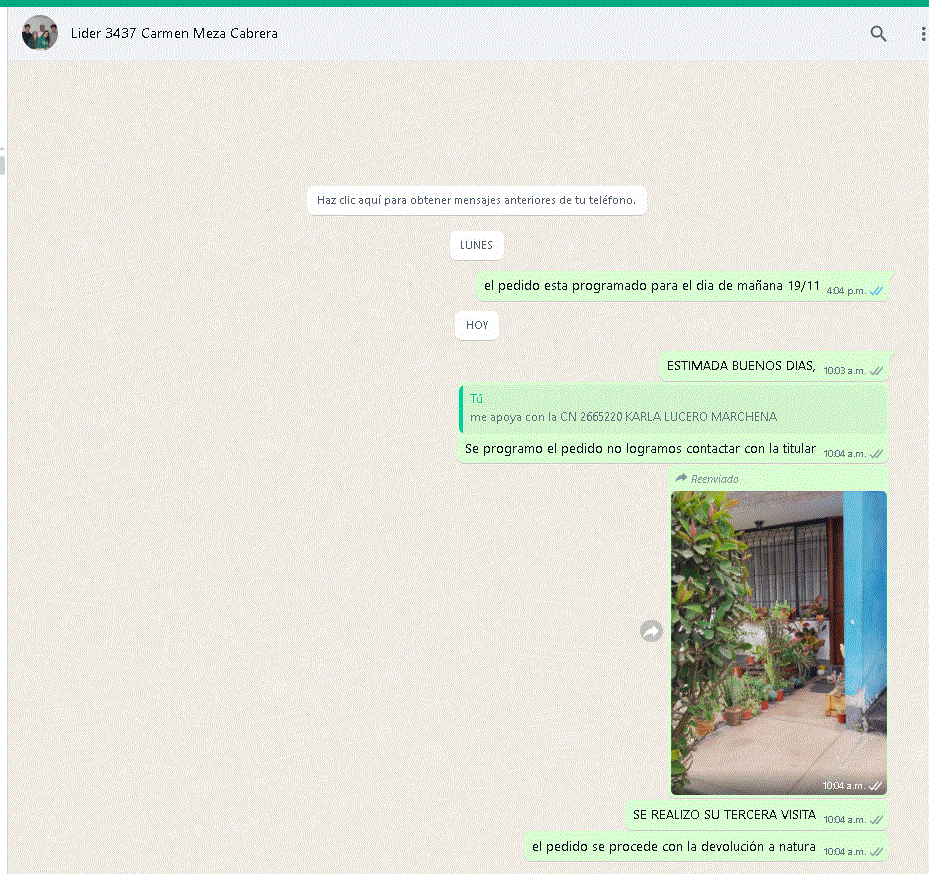The image size is (929, 874).
Task: Load earlier messages from your phone
Action: 476,200
